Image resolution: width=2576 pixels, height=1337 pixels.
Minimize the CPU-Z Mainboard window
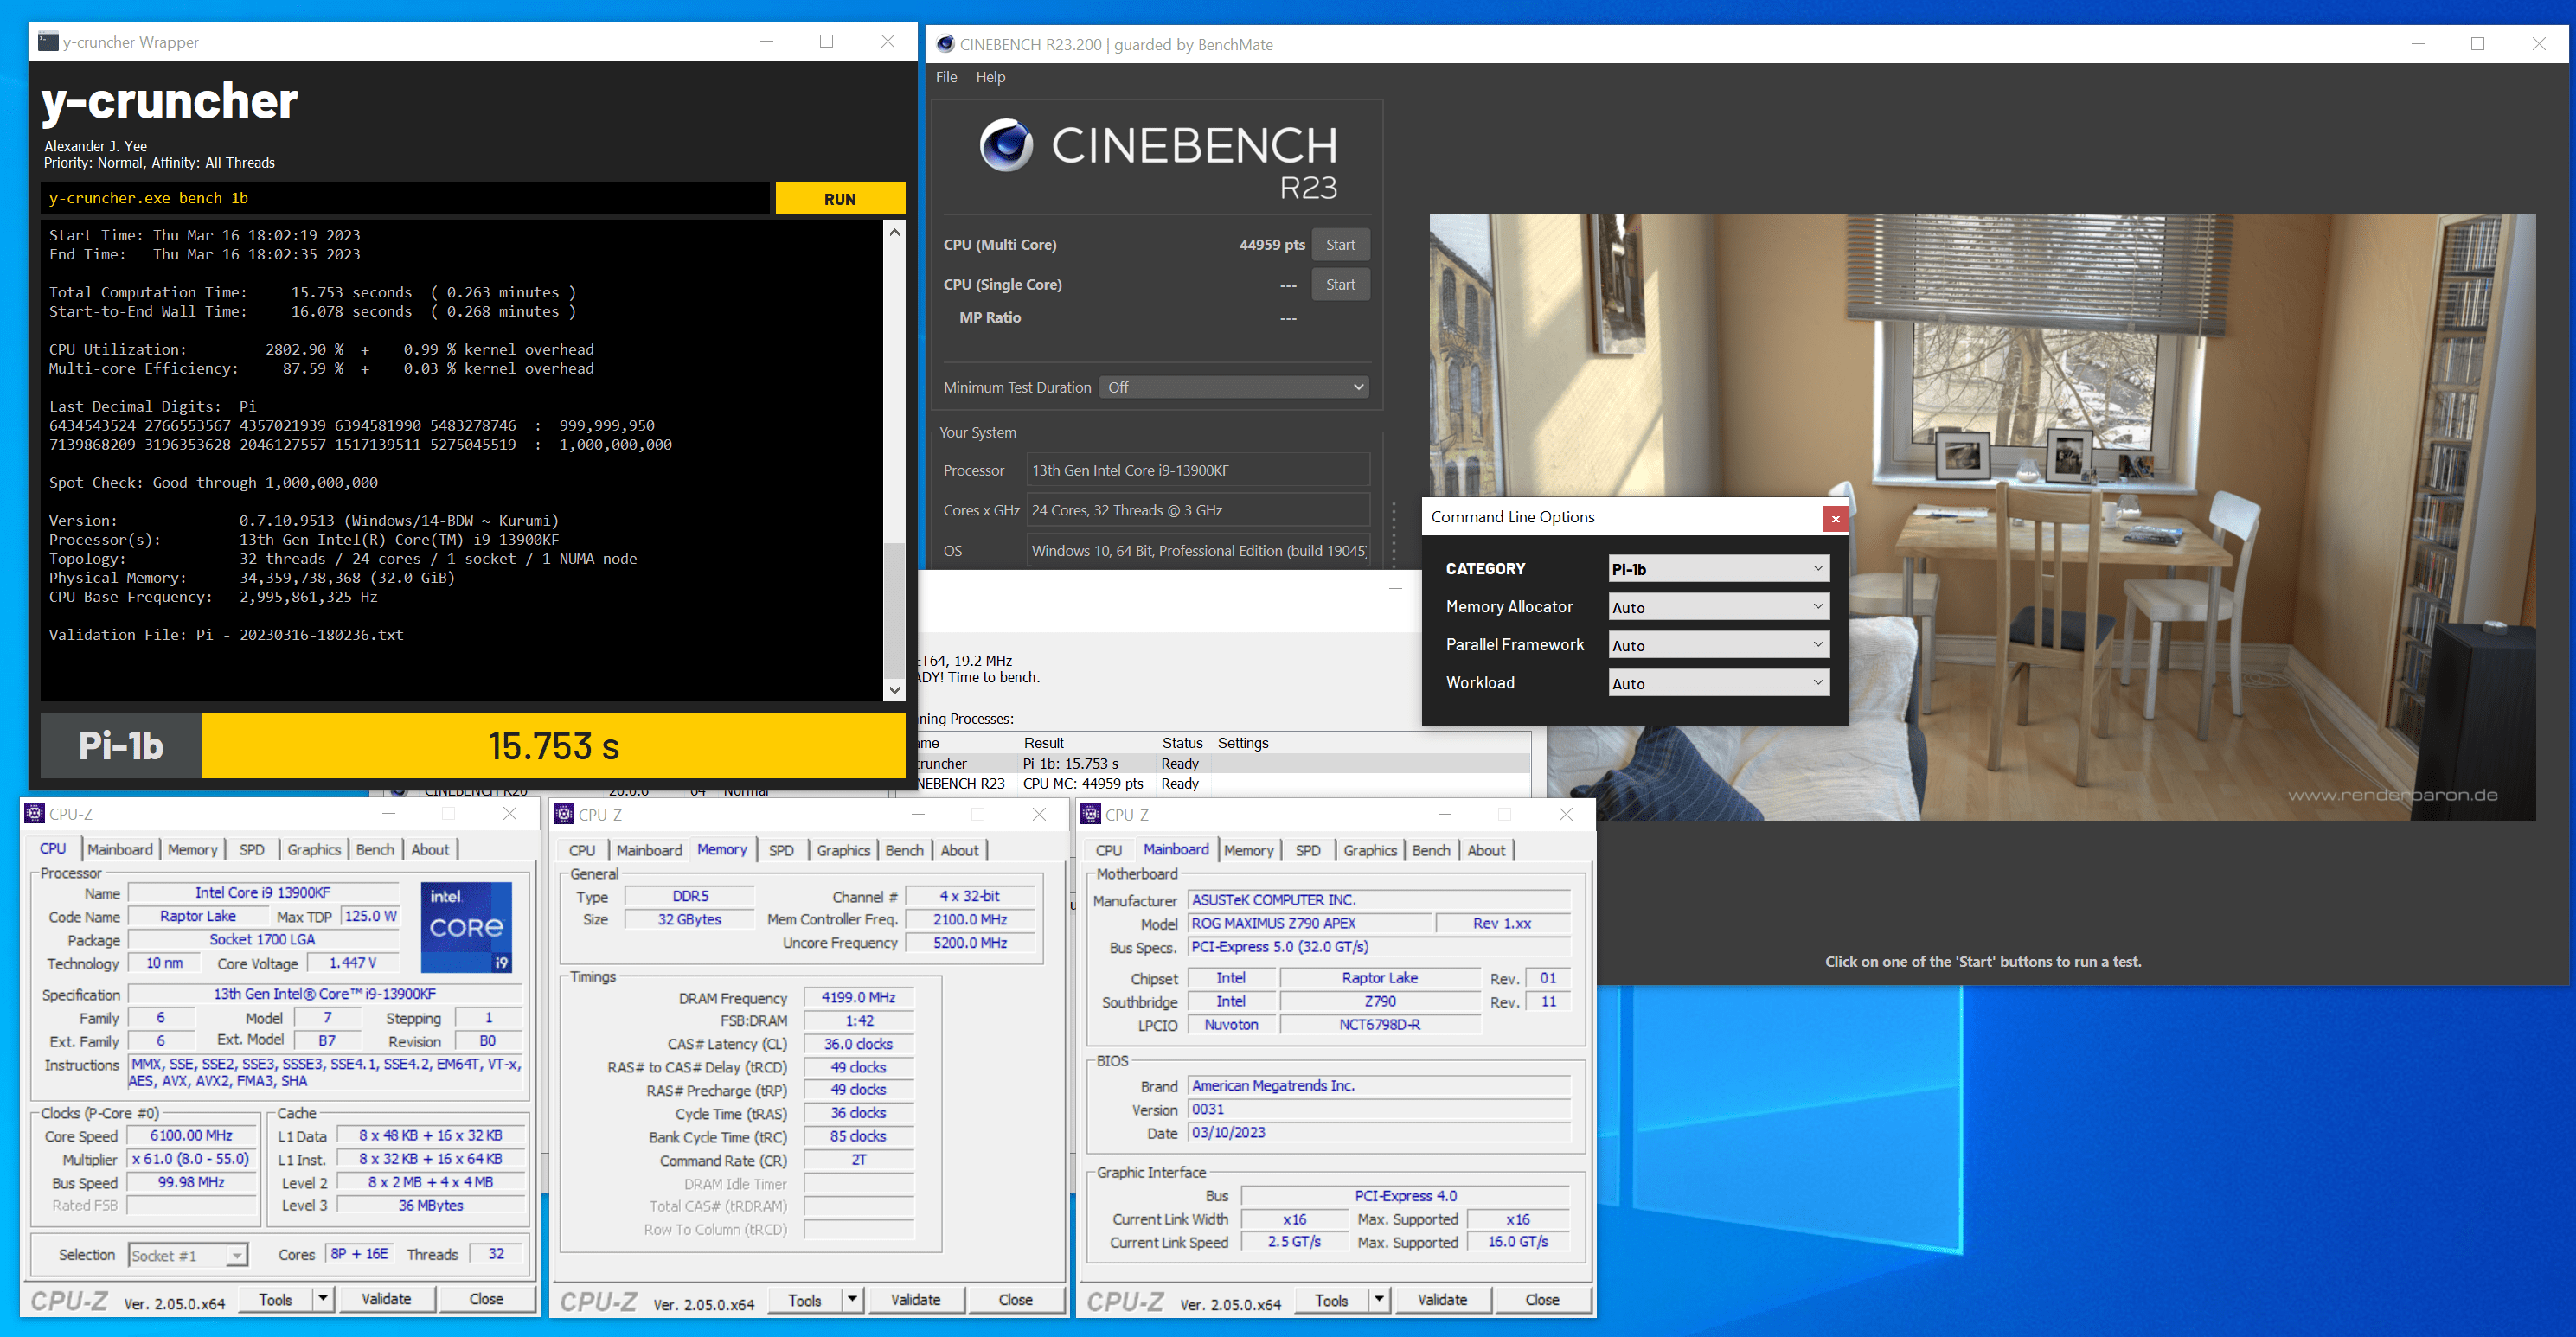[1444, 814]
